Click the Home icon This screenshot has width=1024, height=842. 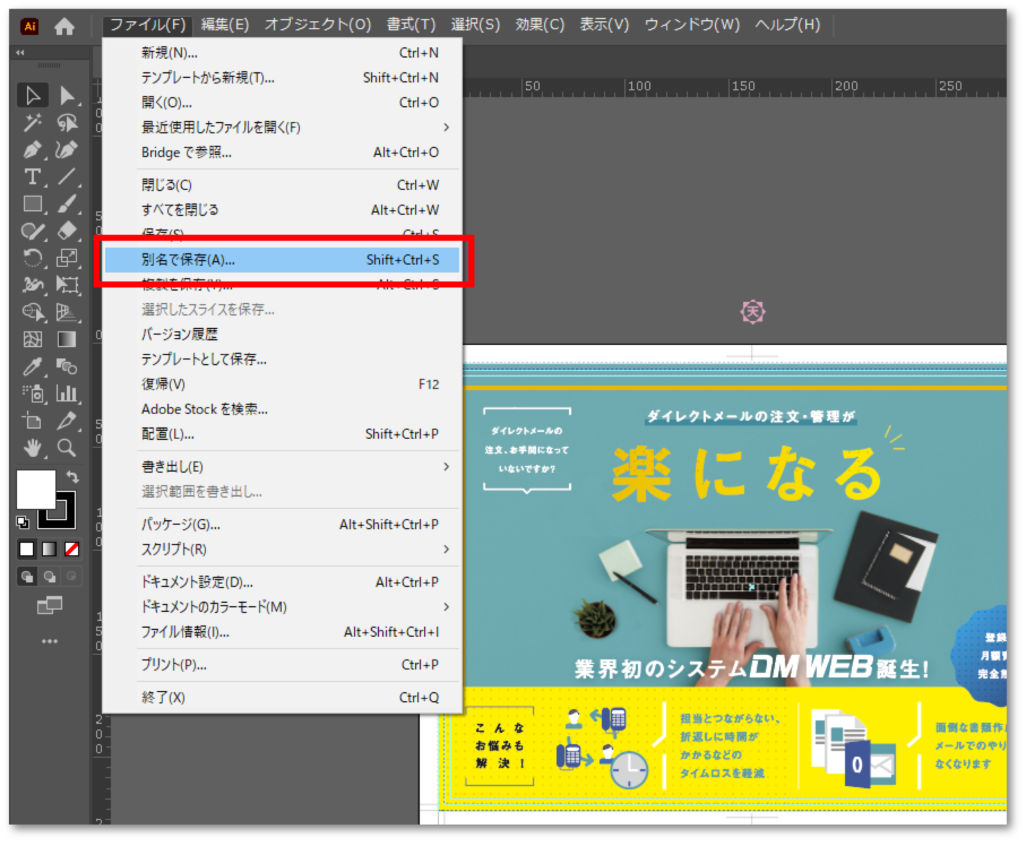64,26
